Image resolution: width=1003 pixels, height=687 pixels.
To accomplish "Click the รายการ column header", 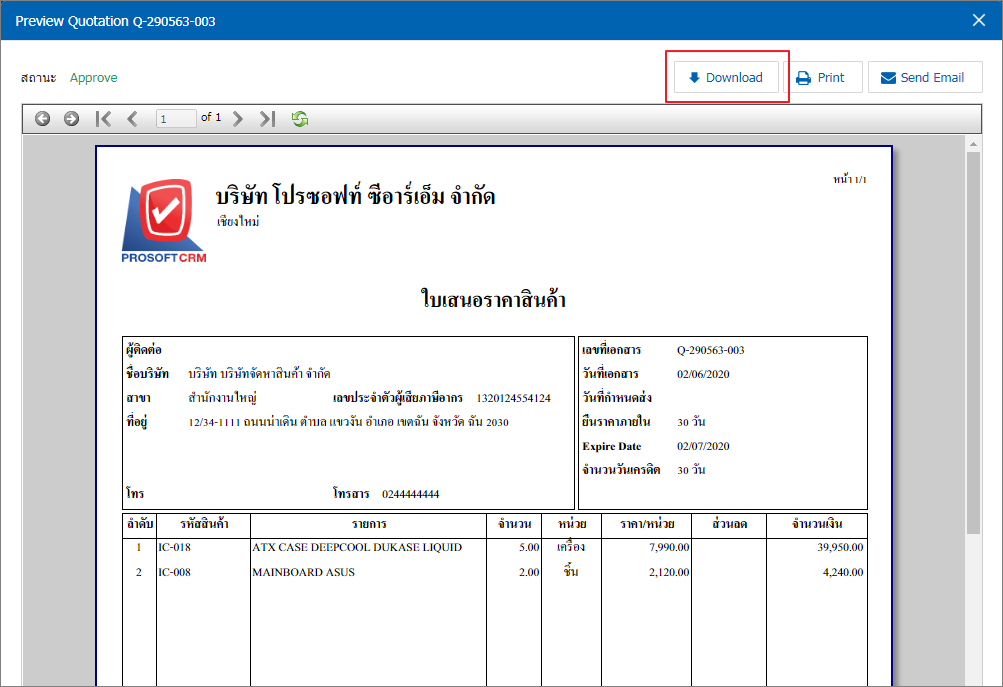I will click(369, 524).
